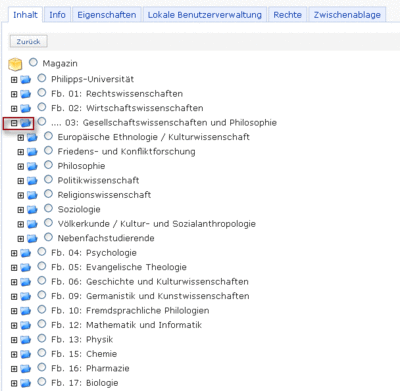Click the Friedens- und Konfliktforschung label
Screen dimensions: 400x391
[126, 152]
